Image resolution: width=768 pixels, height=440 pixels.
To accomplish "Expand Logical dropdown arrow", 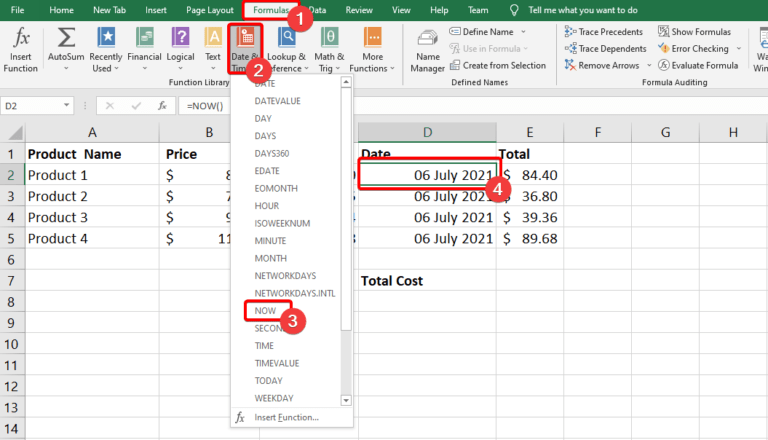I will click(180, 69).
